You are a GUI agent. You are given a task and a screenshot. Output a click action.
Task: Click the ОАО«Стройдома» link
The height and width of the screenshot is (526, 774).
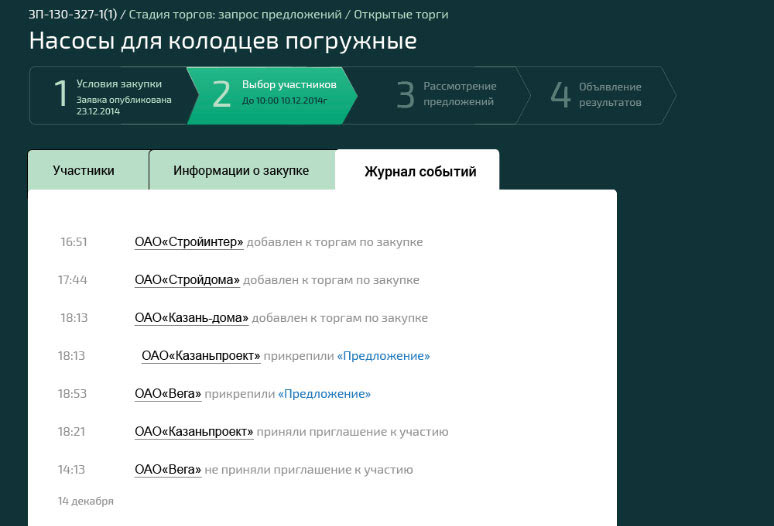pos(187,280)
